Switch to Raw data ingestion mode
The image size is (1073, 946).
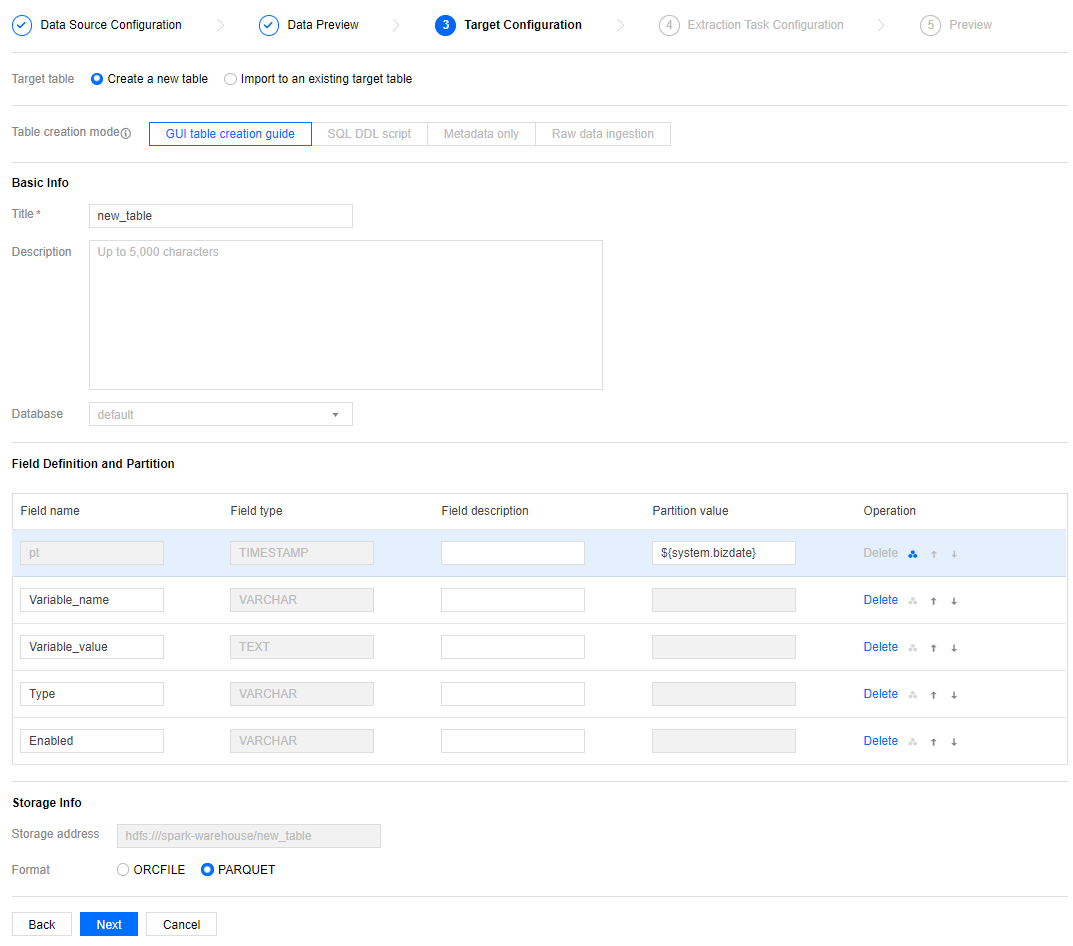(x=603, y=134)
